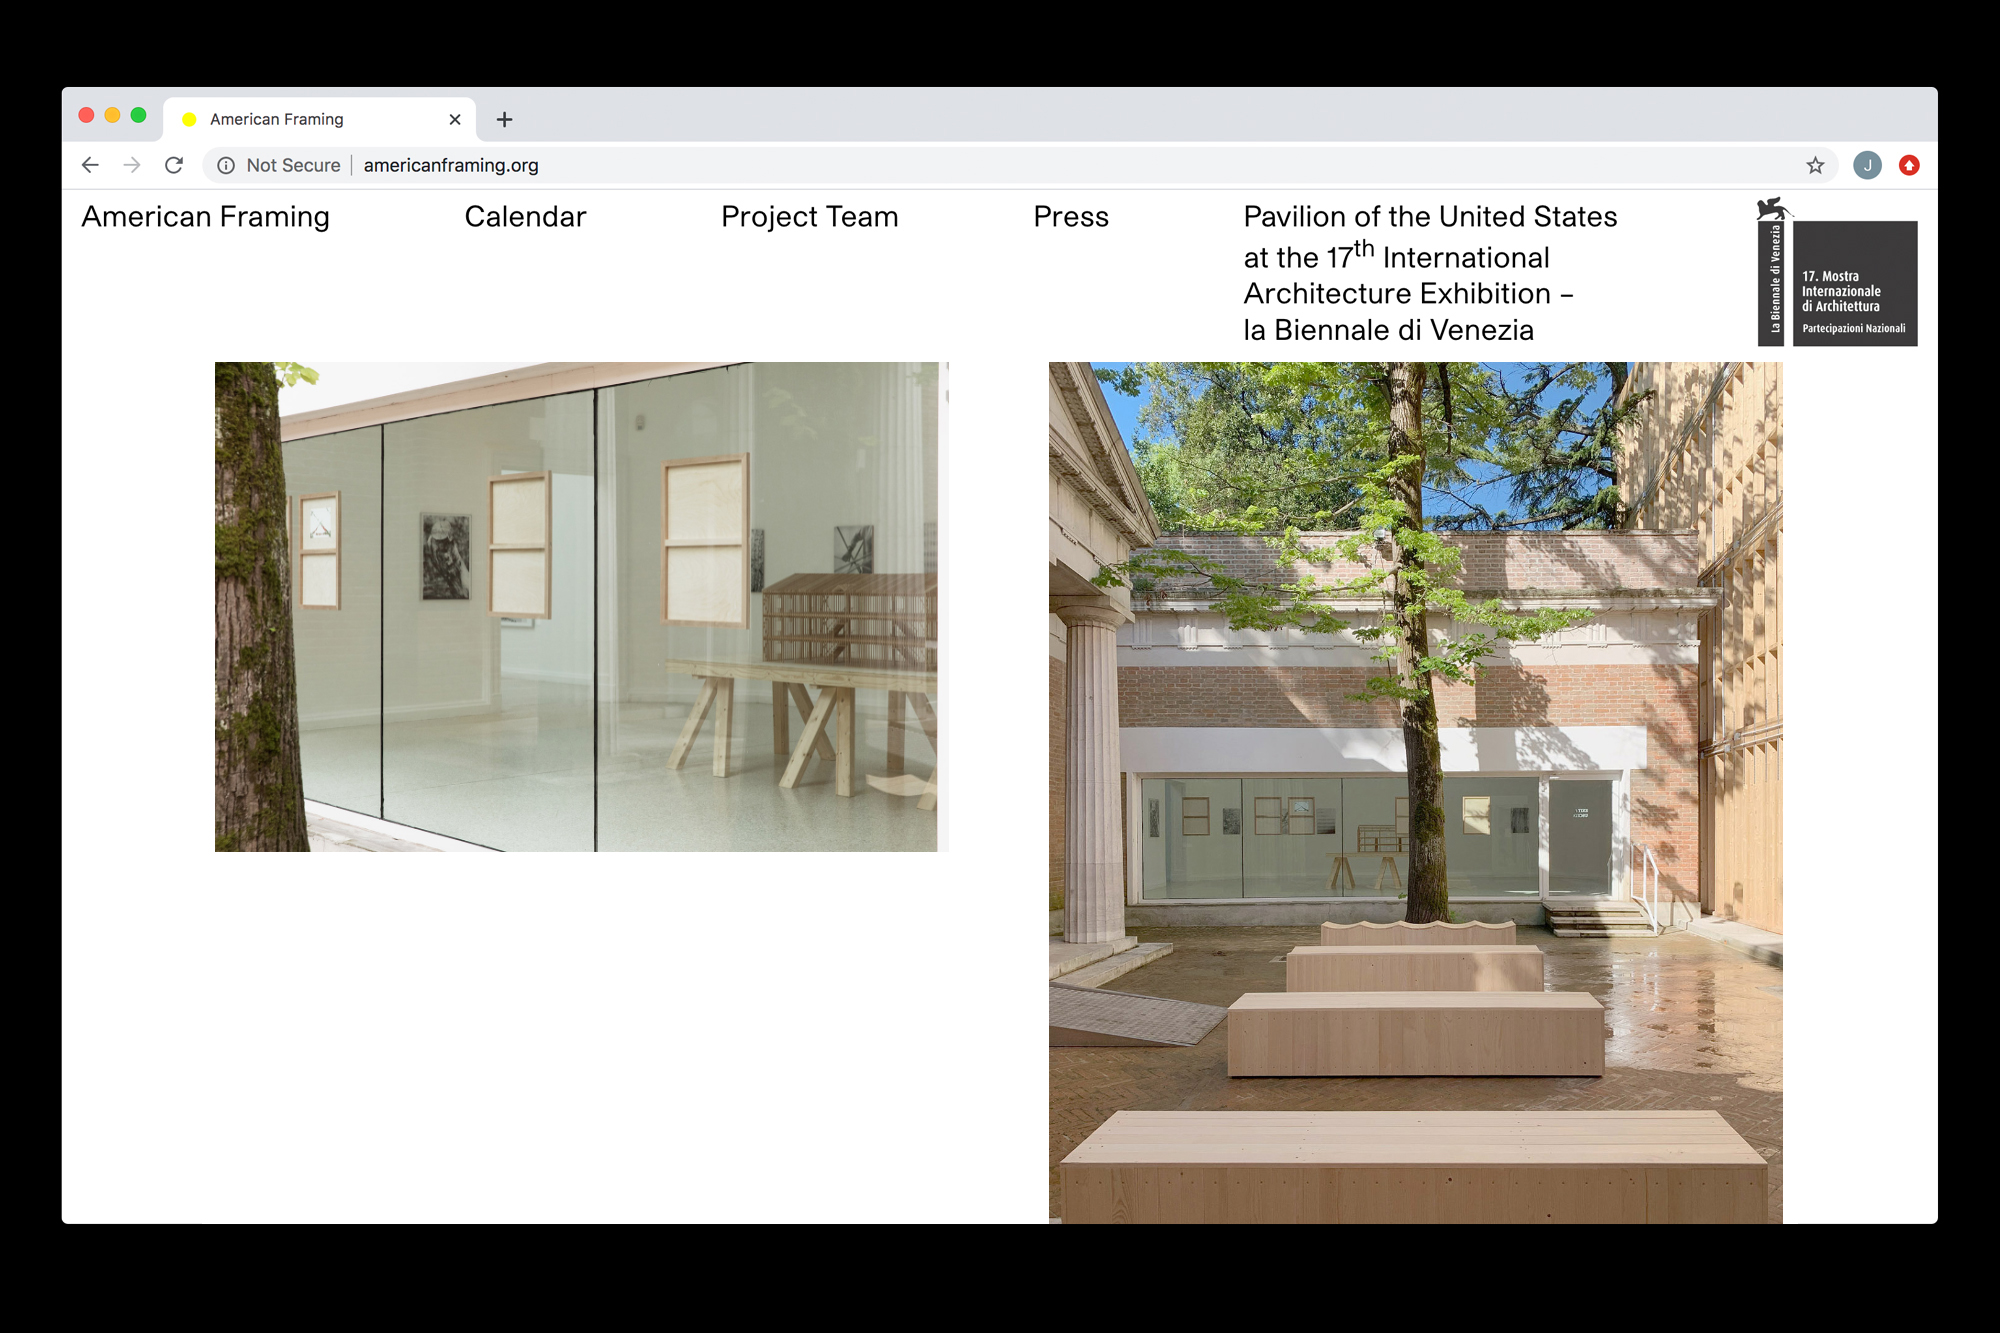This screenshot has width=2000, height=1333.
Task: Open the courtyard photo with wooden benches
Action: pyautogui.click(x=1415, y=792)
